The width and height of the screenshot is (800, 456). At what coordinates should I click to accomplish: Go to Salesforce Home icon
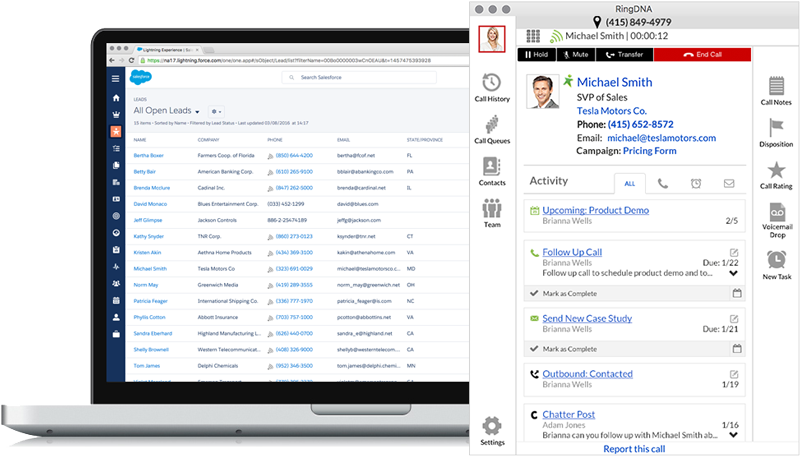click(x=116, y=97)
